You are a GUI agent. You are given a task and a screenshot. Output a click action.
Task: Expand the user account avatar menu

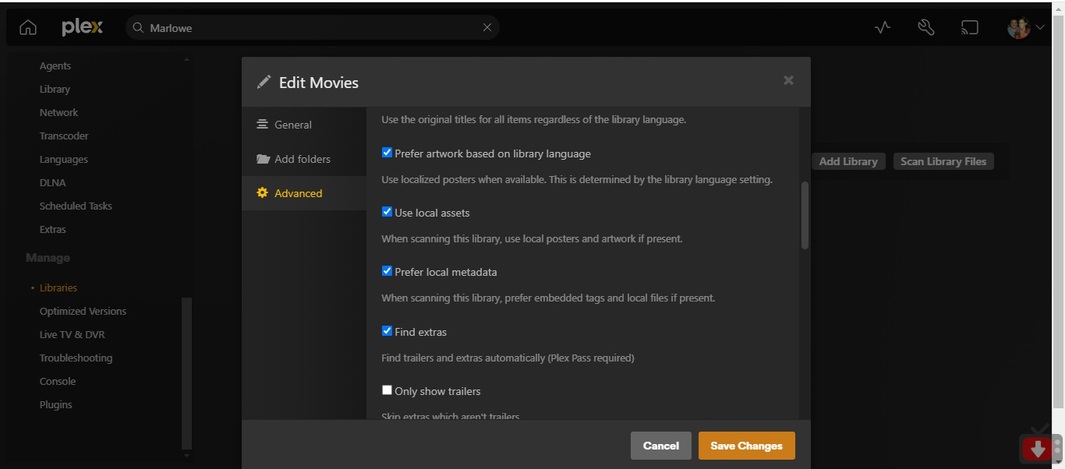click(x=1025, y=28)
